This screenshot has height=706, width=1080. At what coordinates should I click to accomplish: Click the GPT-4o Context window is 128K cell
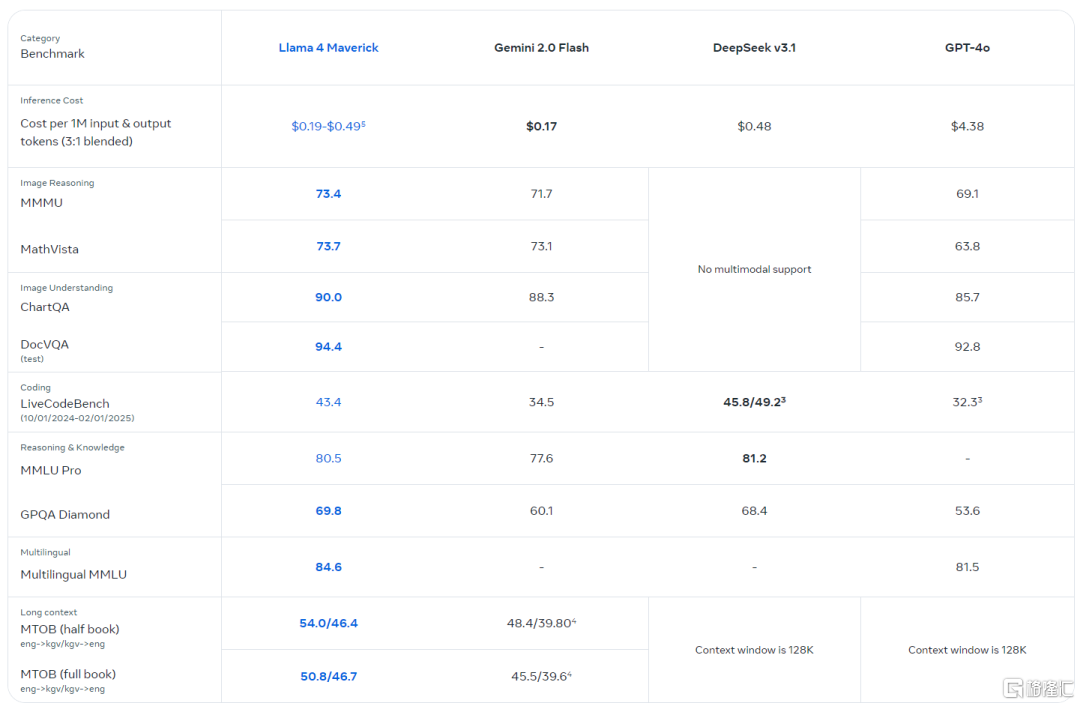[967, 650]
